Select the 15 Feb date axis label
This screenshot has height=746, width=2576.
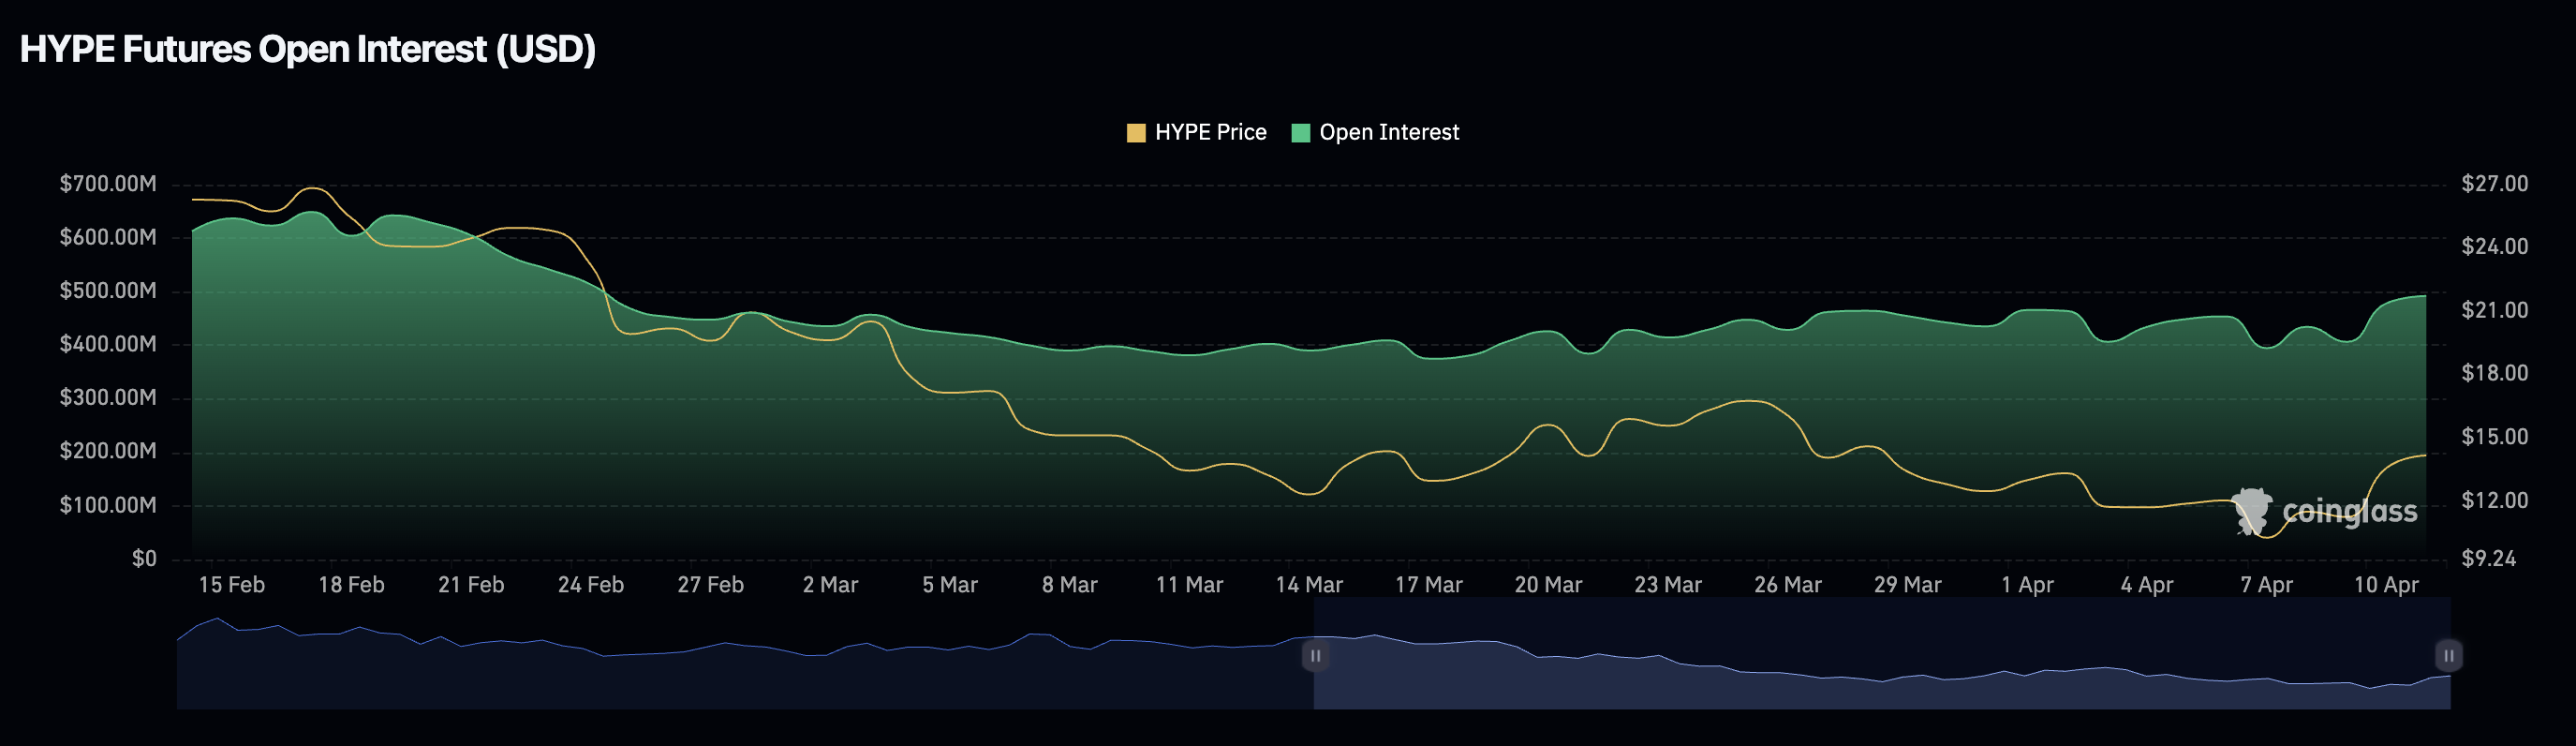(x=231, y=585)
